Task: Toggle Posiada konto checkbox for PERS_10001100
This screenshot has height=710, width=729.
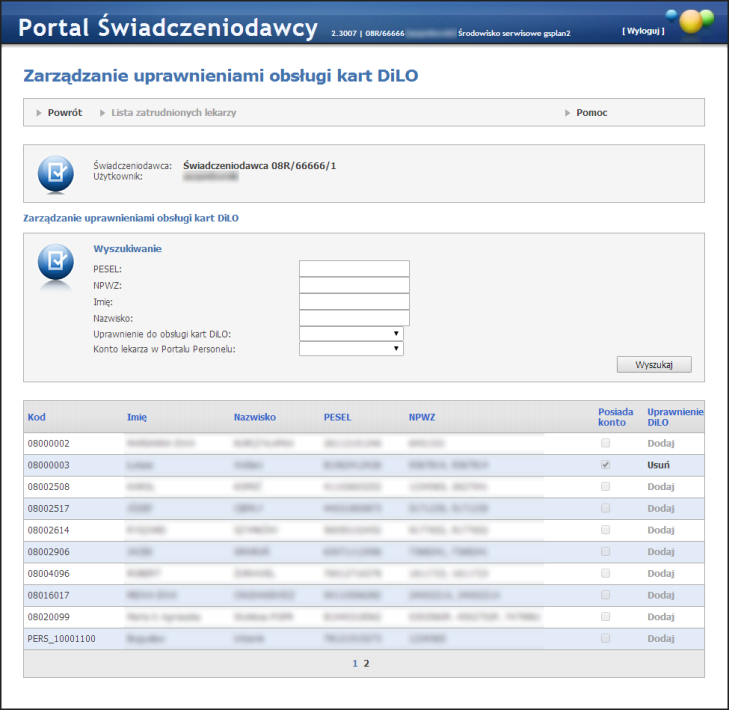Action: tap(605, 638)
